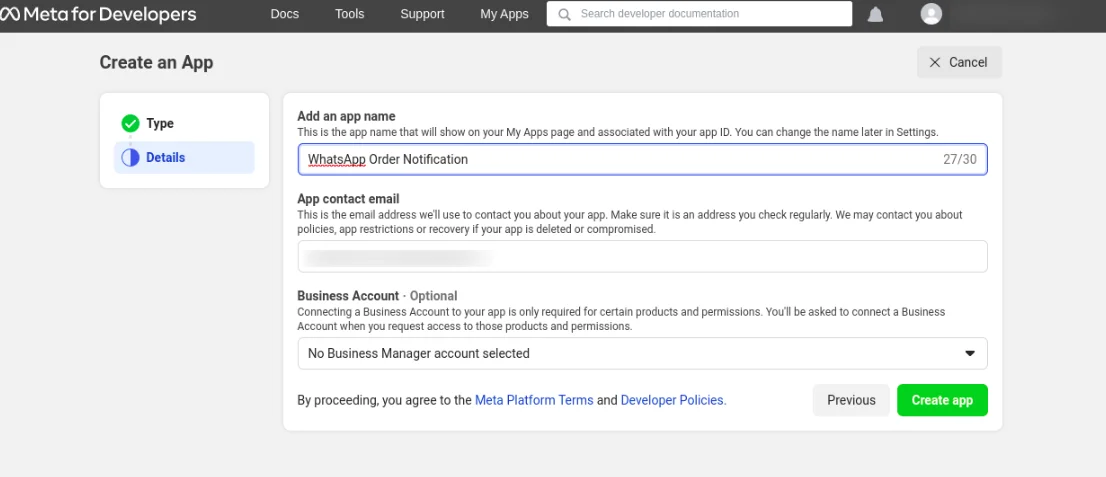Click the green checkmark beside Type

(130, 123)
